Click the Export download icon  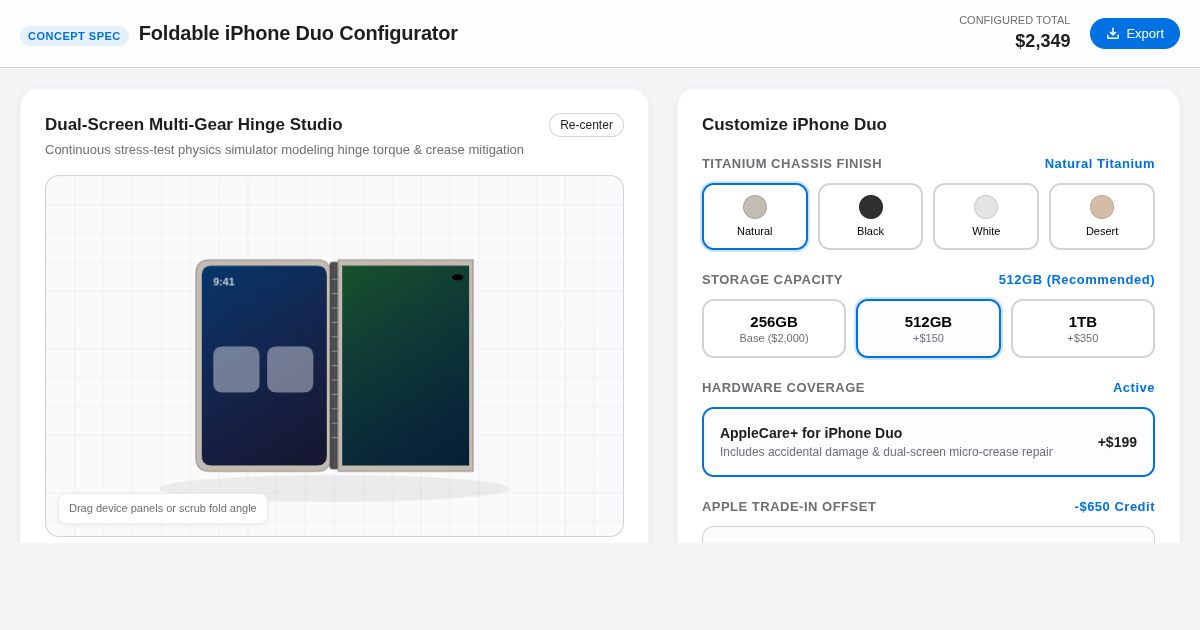[1113, 33]
